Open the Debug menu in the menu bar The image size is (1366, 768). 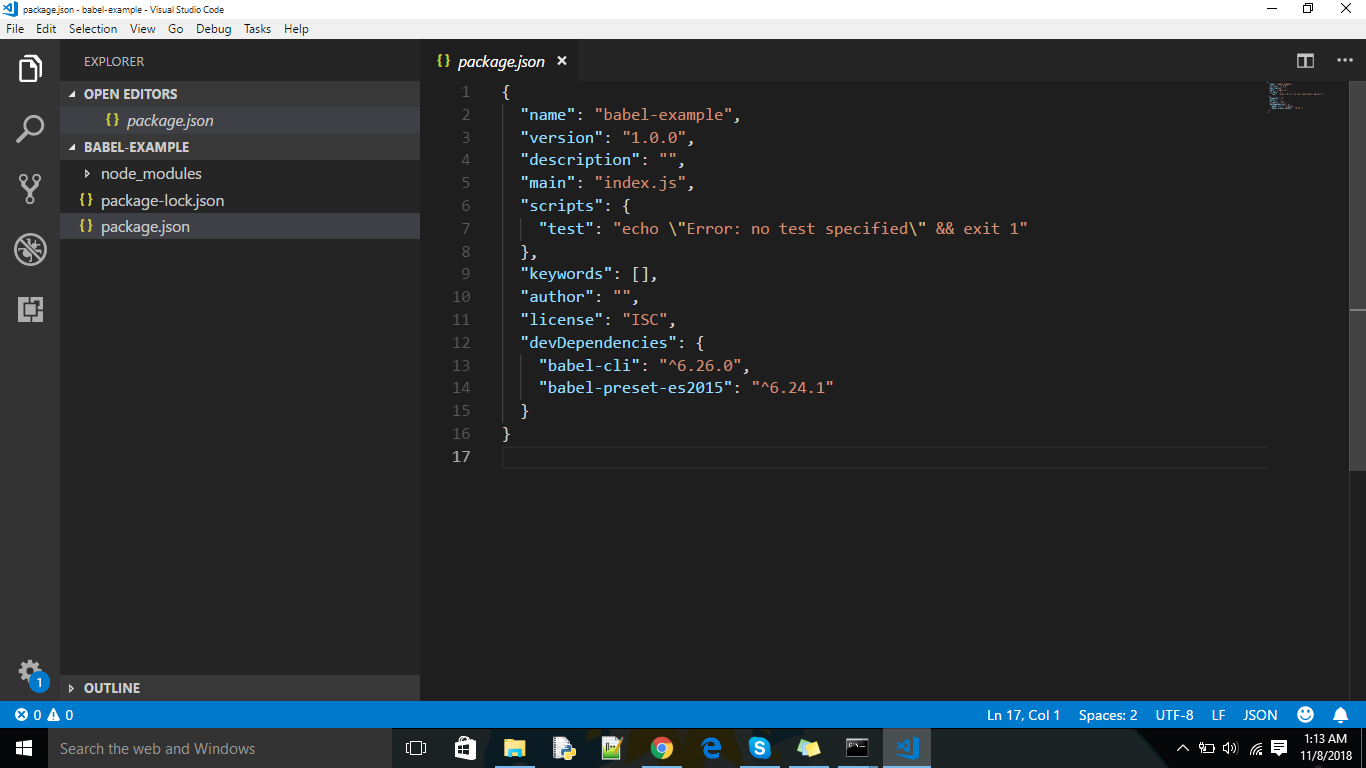click(214, 29)
